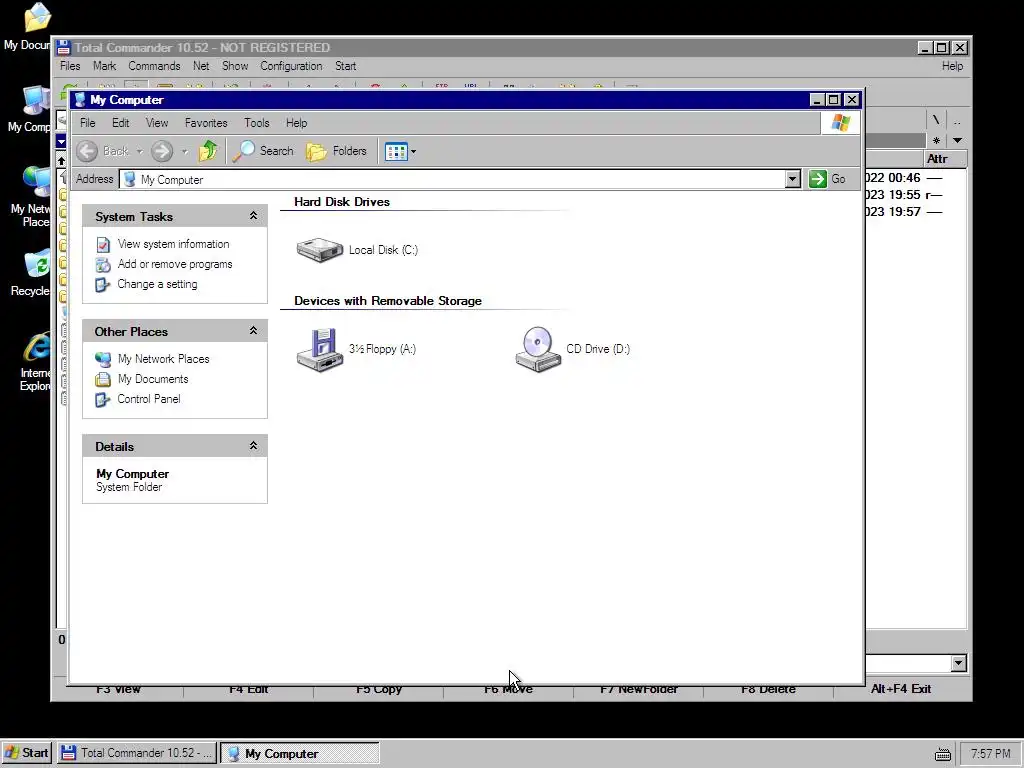The image size is (1024, 768).
Task: Open the Edit menu in My Computer
Action: (121, 123)
